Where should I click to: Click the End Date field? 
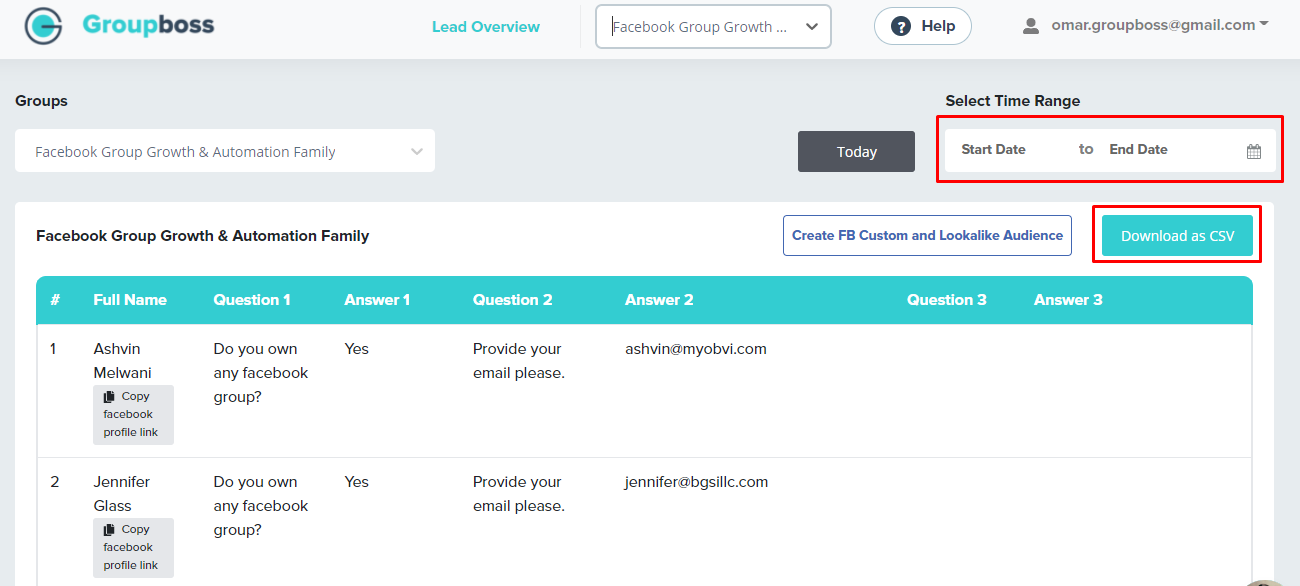(x=1138, y=149)
